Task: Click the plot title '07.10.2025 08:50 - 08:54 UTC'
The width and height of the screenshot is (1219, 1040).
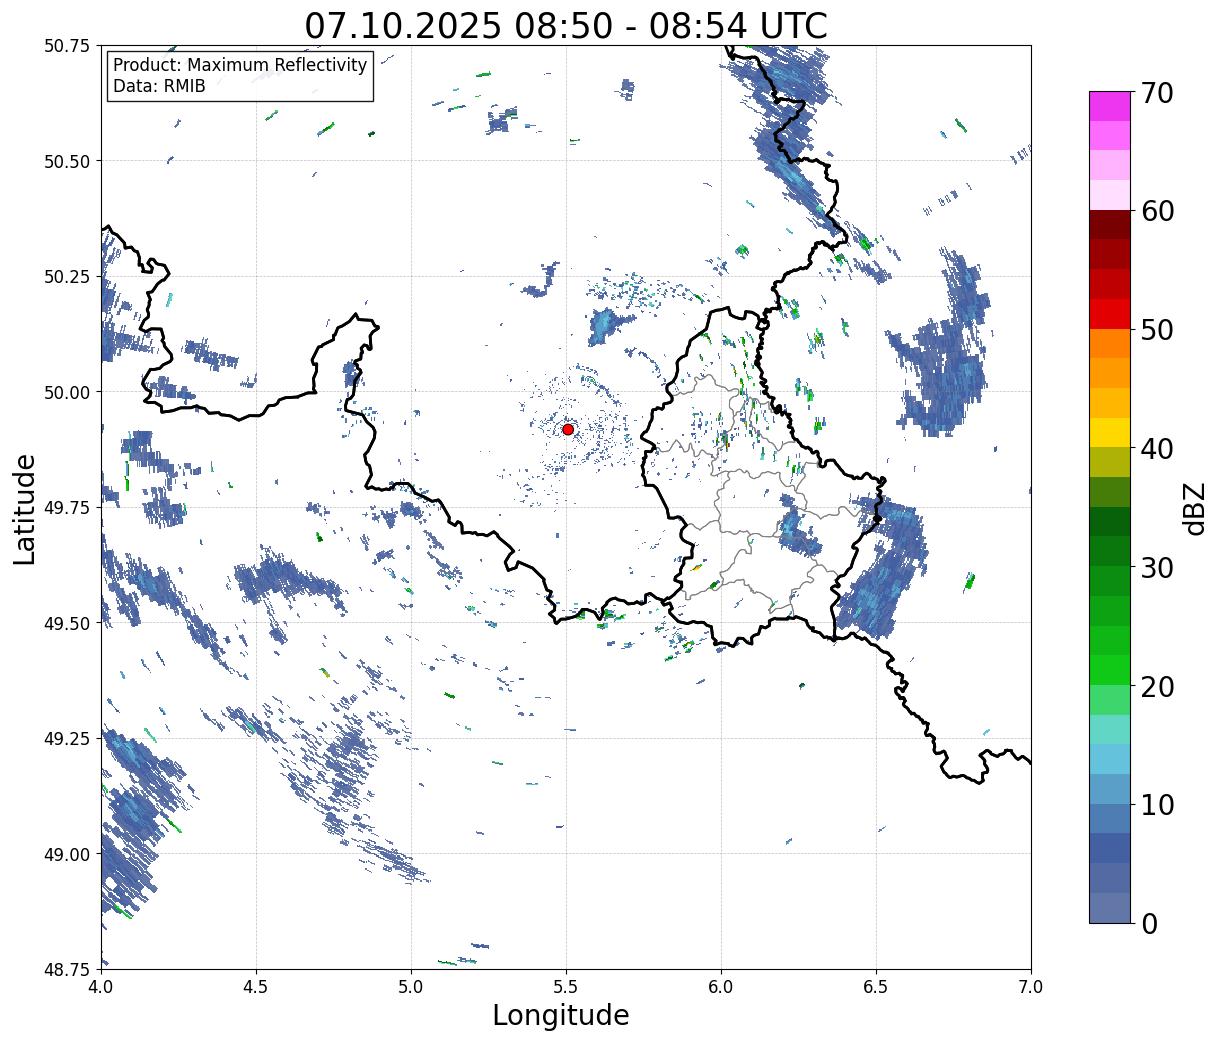Action: 566,25
